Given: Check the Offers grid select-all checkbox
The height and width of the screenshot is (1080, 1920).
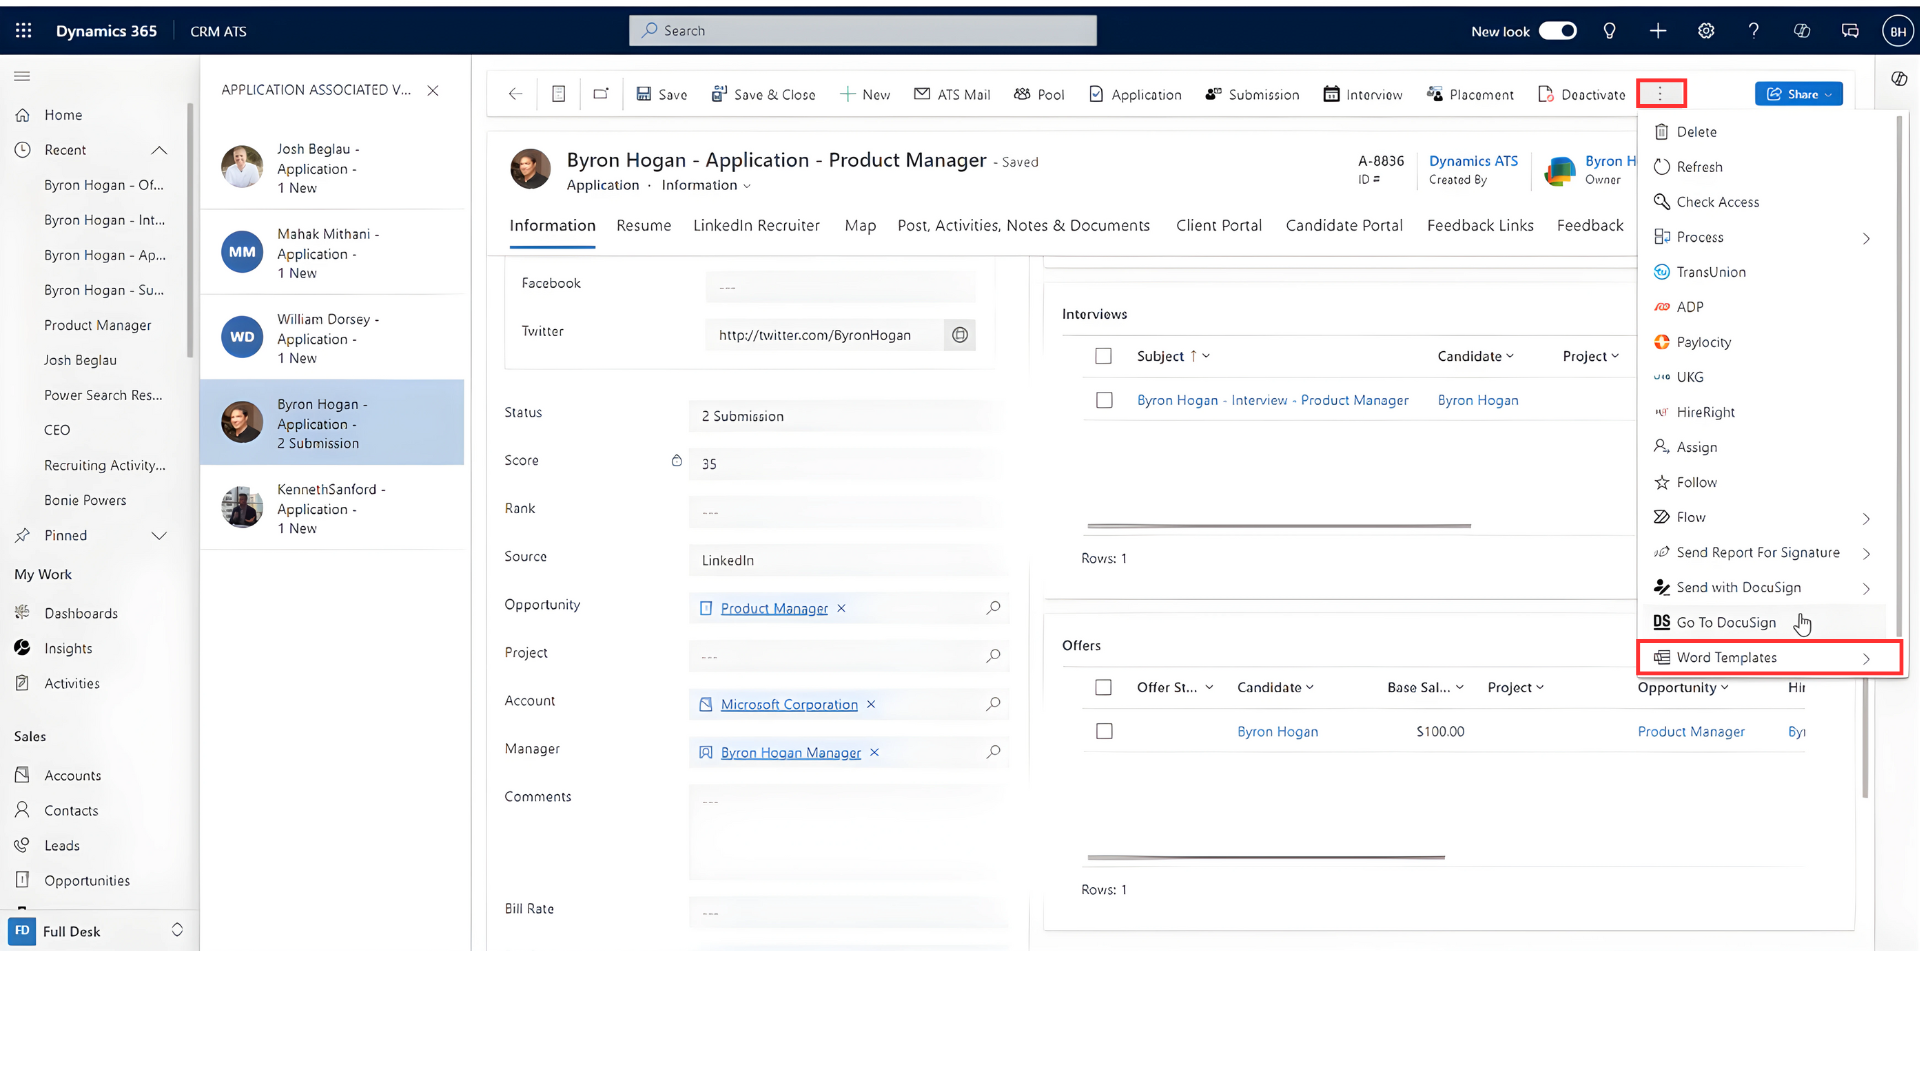Looking at the screenshot, I should click(1103, 687).
